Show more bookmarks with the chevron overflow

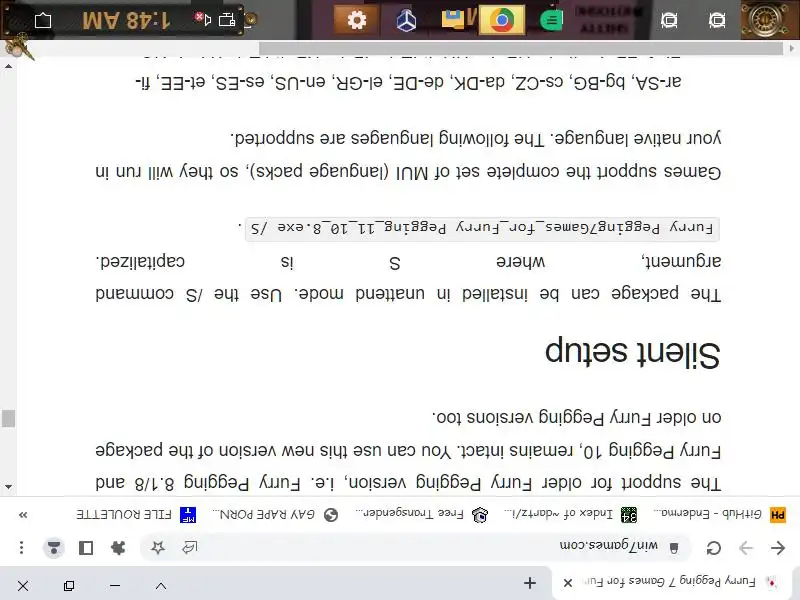tap(23, 514)
